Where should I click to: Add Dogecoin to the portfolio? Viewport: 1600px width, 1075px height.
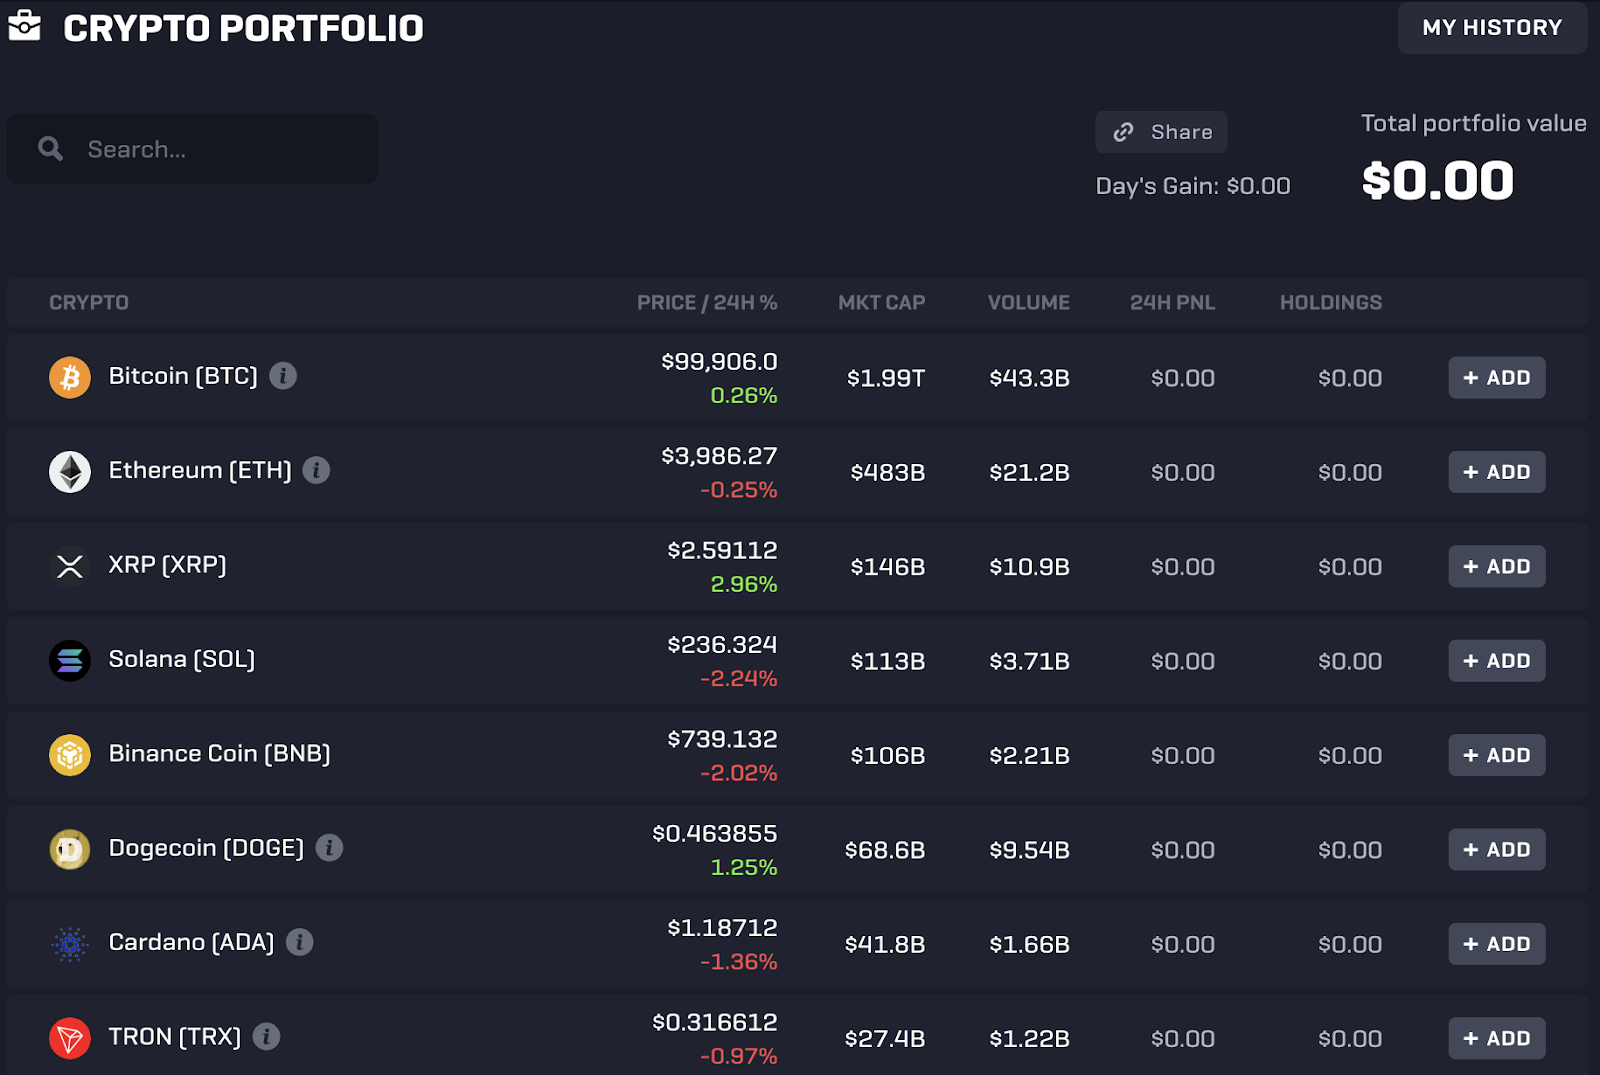tap(1497, 850)
